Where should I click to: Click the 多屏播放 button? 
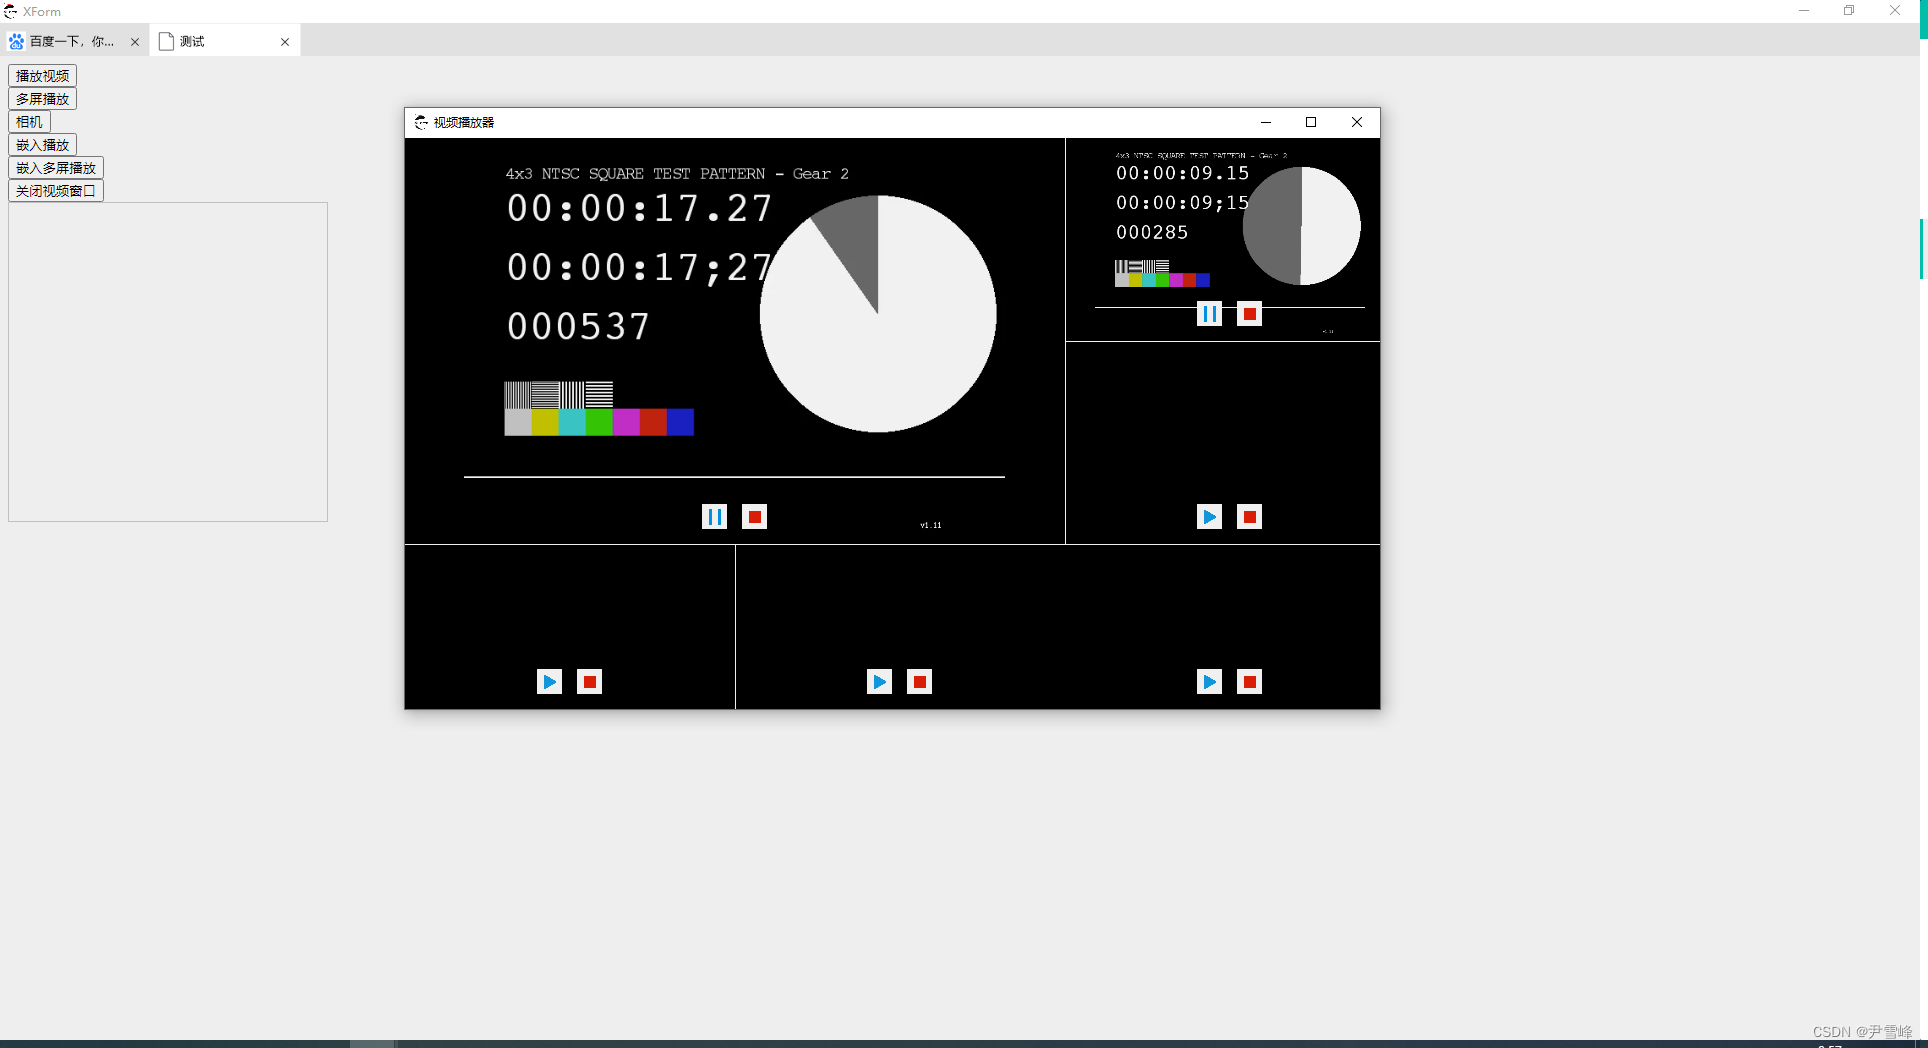pos(43,99)
